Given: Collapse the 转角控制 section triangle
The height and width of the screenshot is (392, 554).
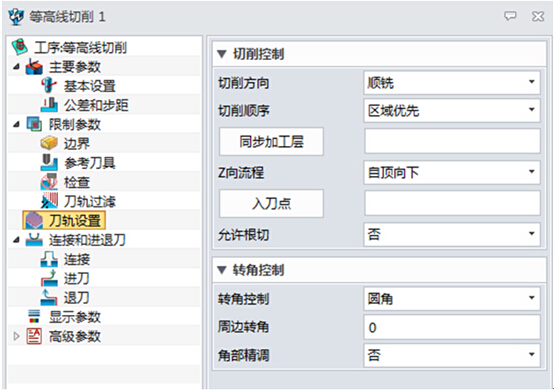Looking at the screenshot, I should point(222,270).
